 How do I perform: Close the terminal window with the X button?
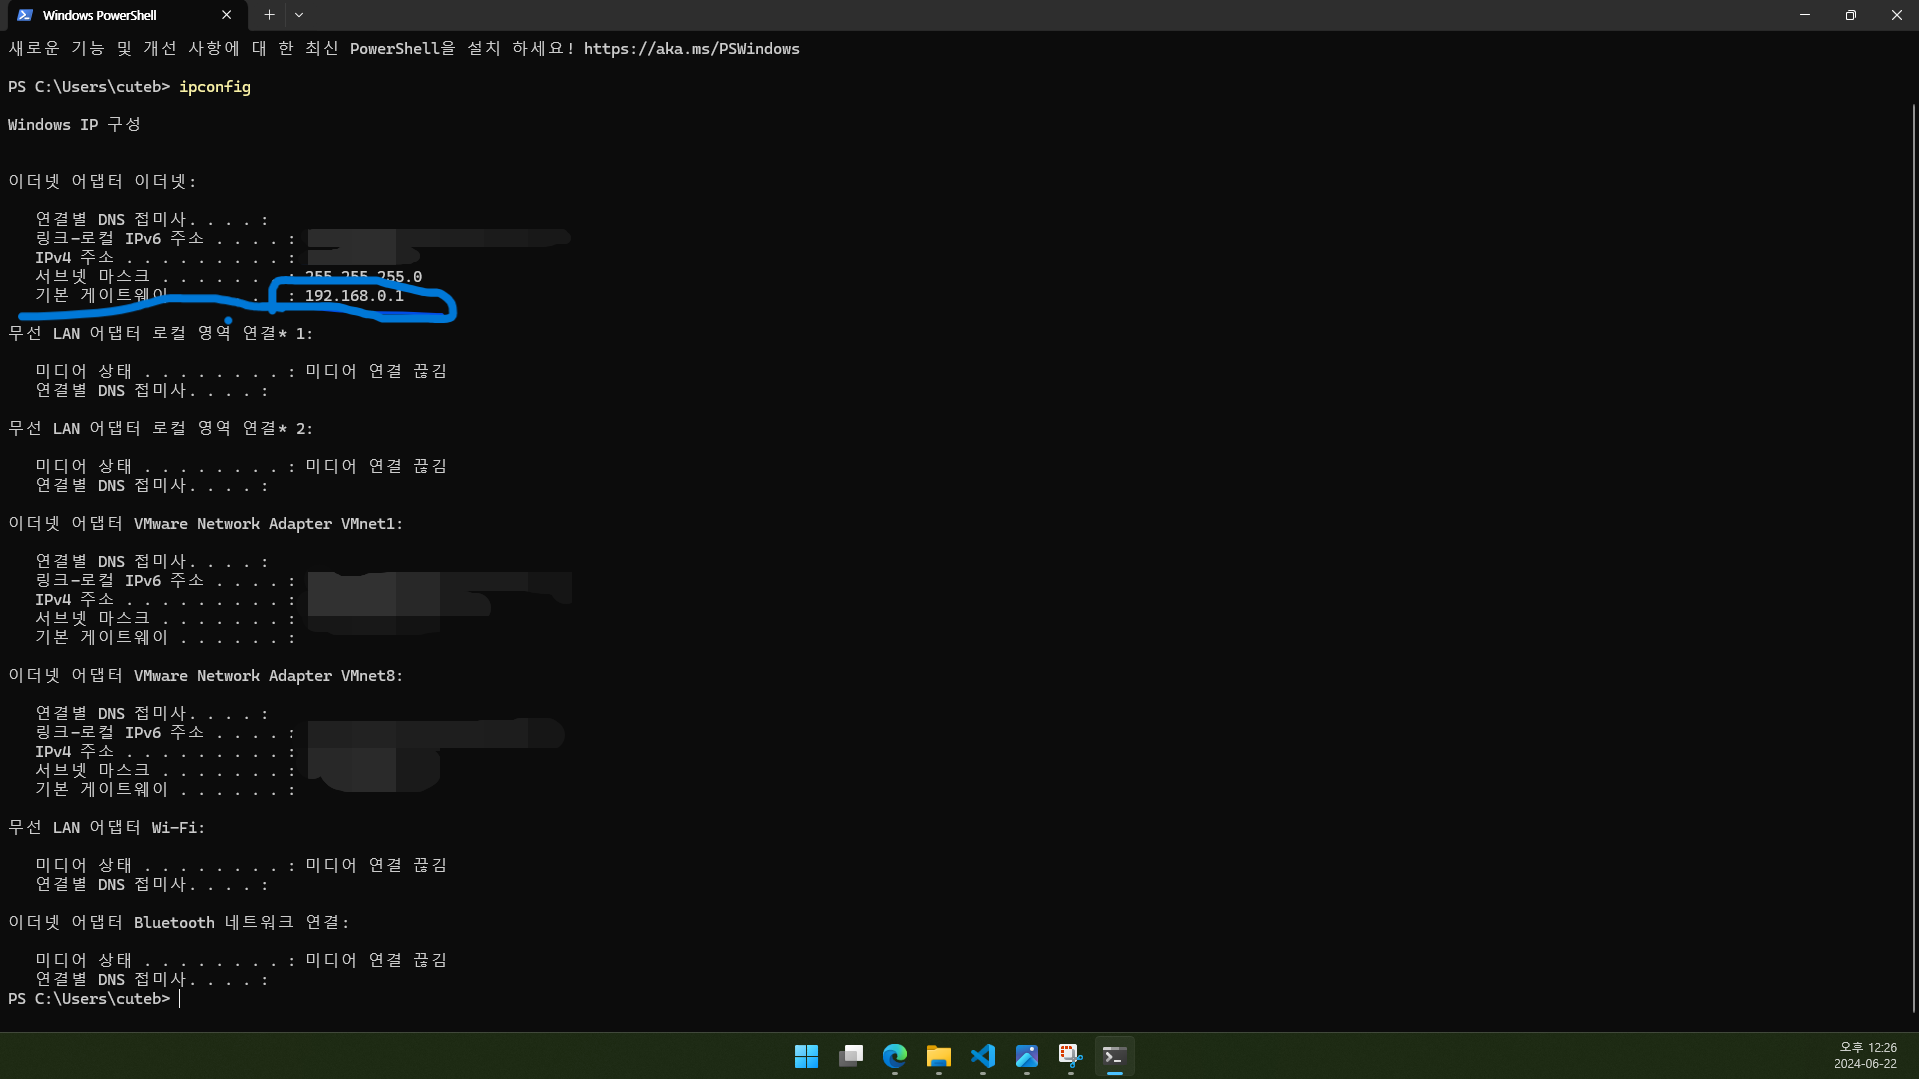1896,15
